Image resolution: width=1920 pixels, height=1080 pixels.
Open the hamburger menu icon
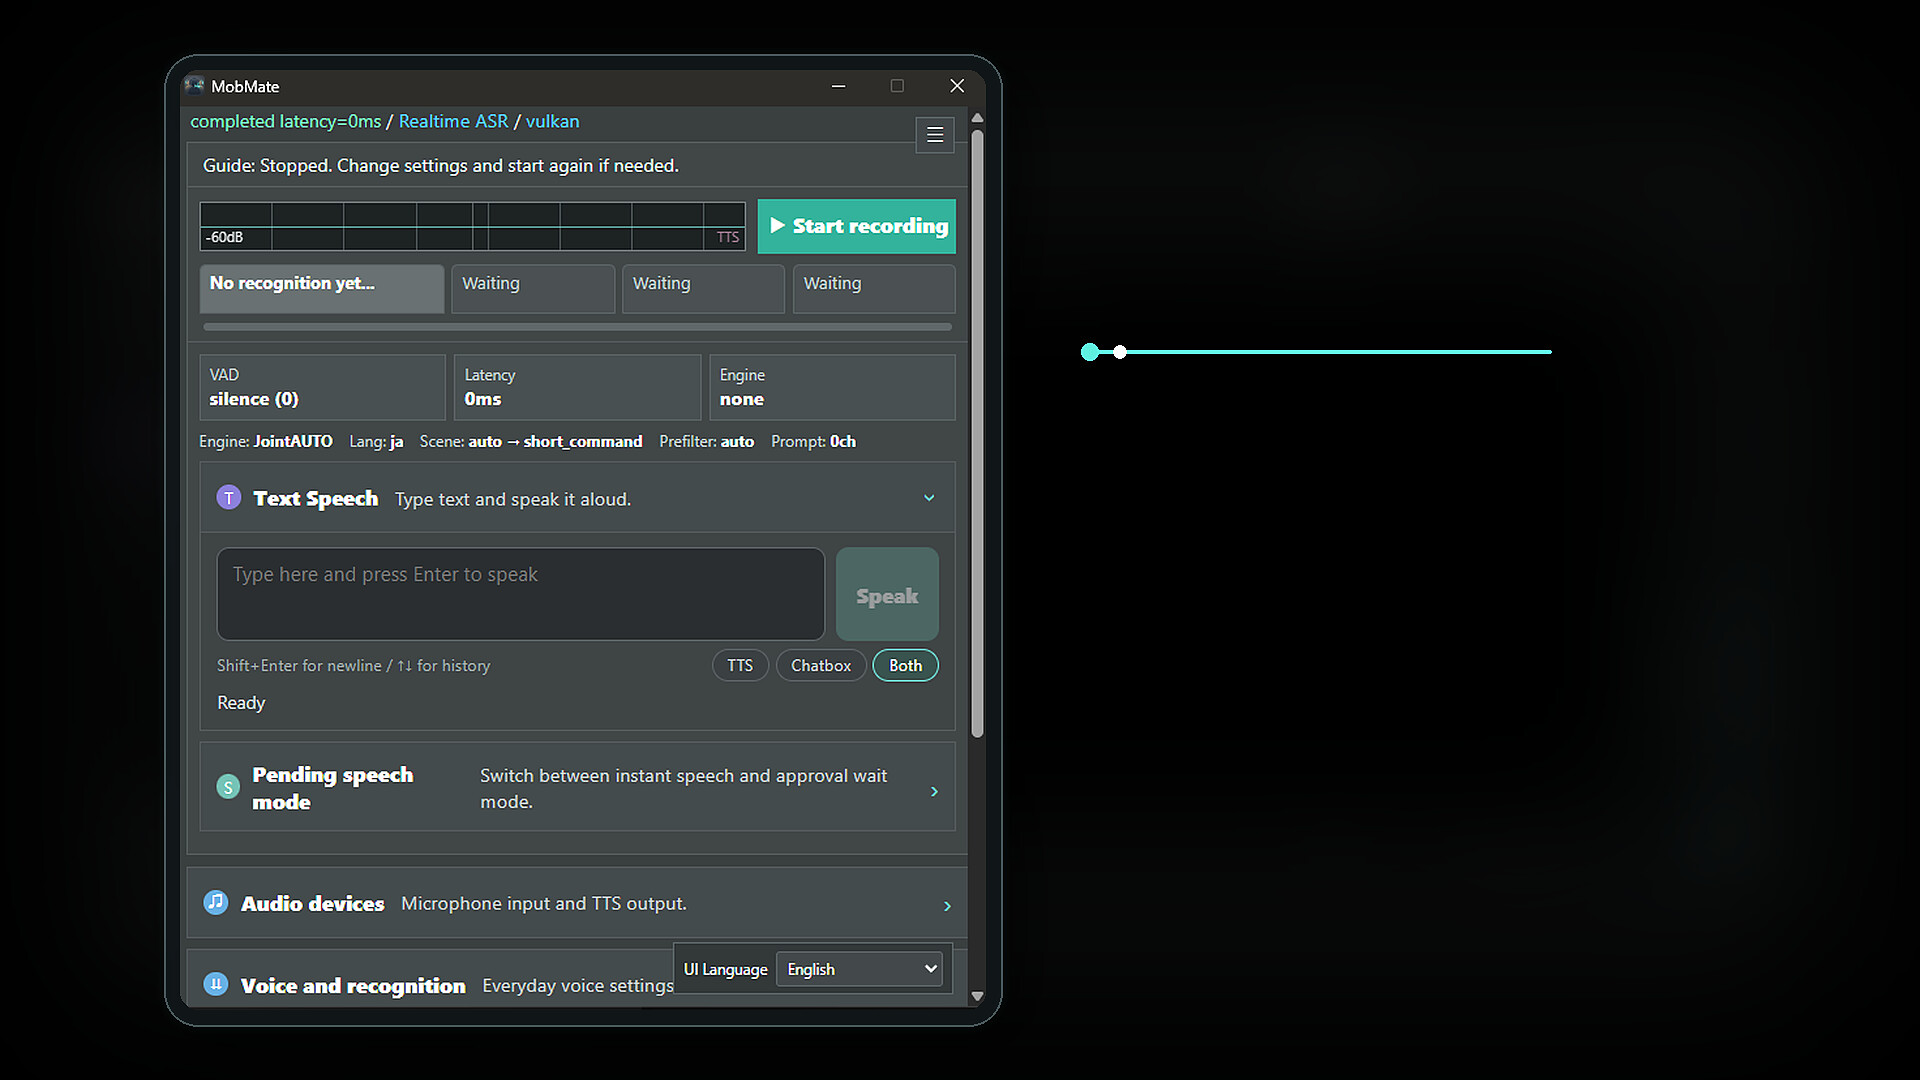[x=934, y=135]
